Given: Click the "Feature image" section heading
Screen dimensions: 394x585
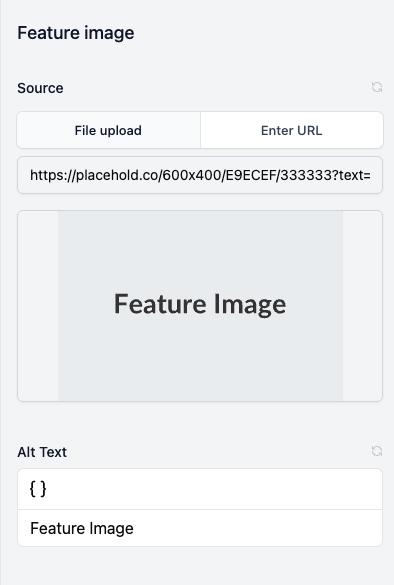Looking at the screenshot, I should point(76,33).
